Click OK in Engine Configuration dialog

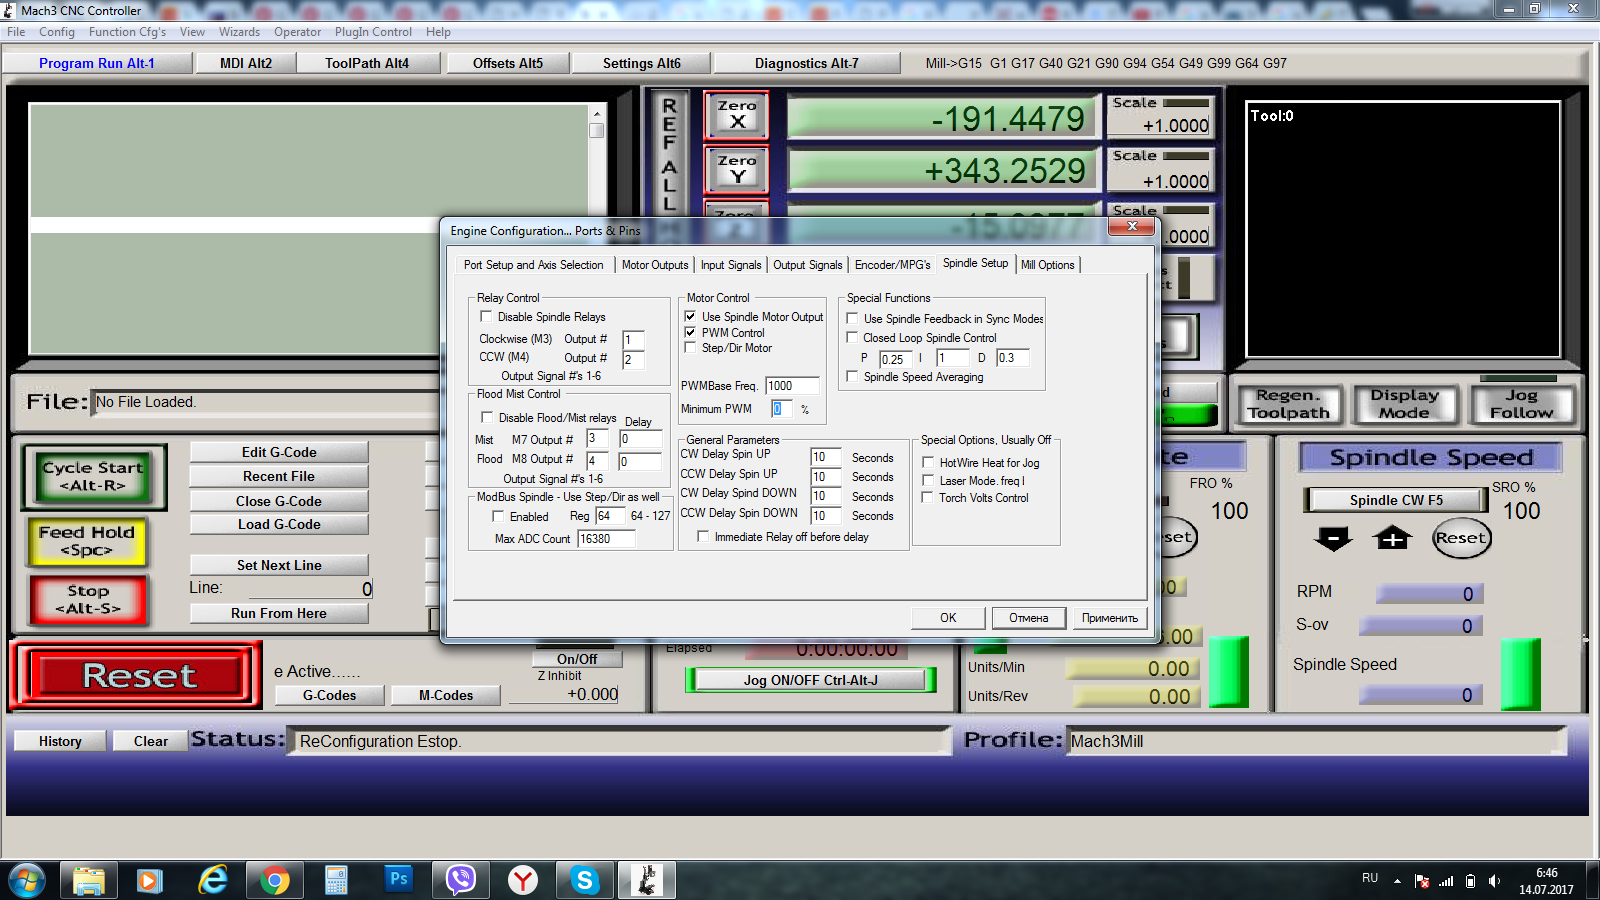tap(948, 618)
